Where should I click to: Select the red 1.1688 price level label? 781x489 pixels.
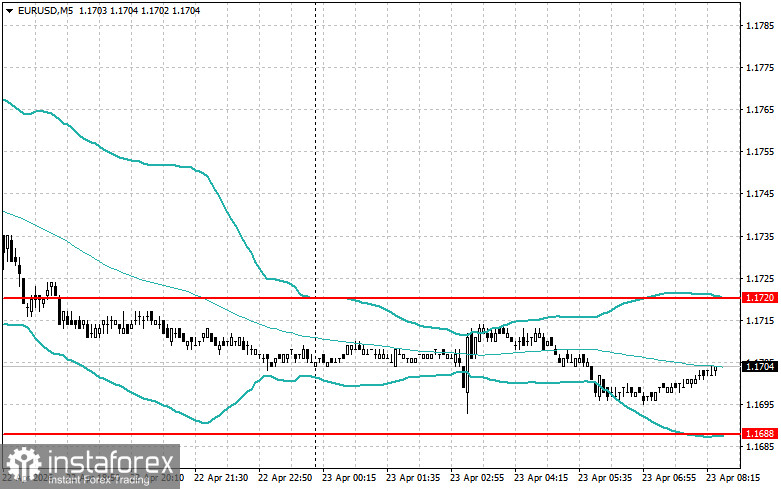tap(760, 434)
